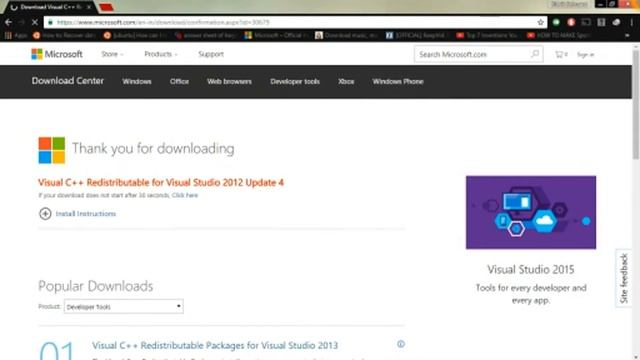Open the Apps bookmarks shortcut
This screenshot has height=360, width=640.
click(16, 36)
